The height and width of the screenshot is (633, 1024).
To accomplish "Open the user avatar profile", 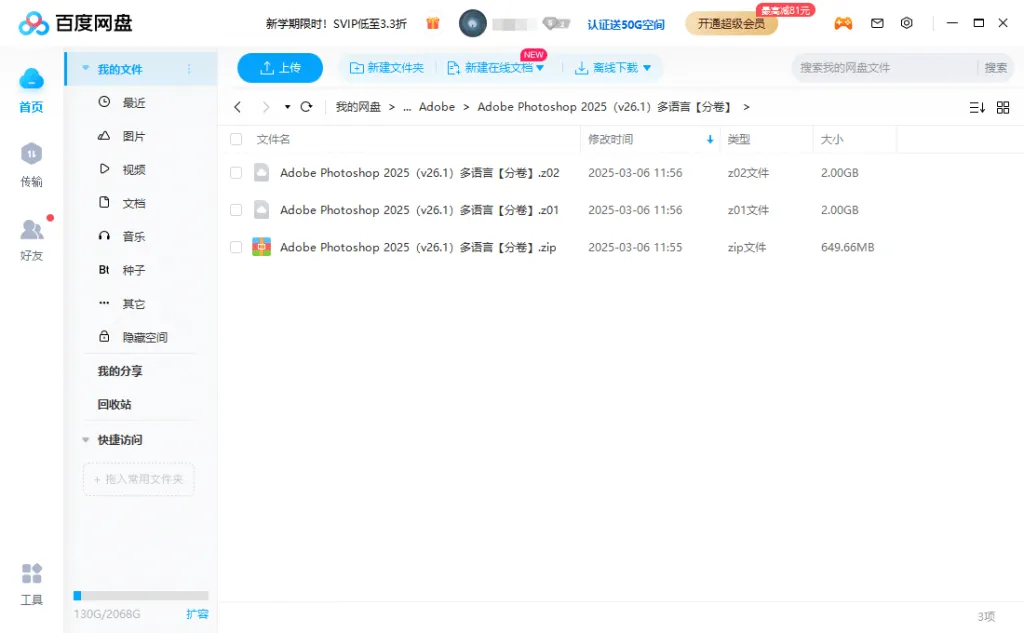I will pyautogui.click(x=472, y=24).
